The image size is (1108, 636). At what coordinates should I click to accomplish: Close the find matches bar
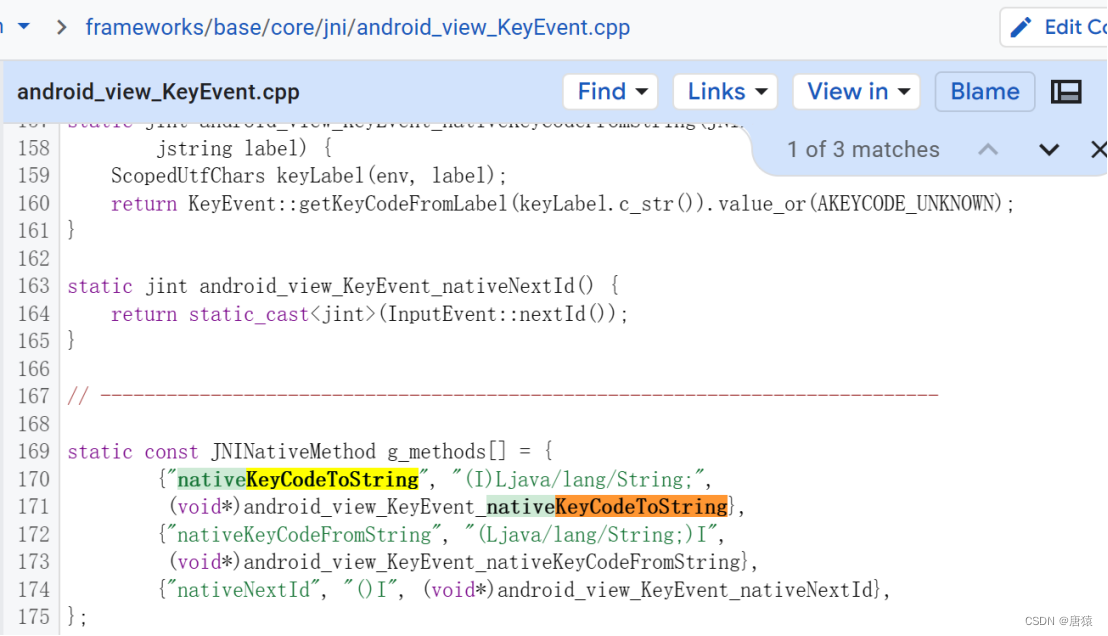[x=1098, y=150]
